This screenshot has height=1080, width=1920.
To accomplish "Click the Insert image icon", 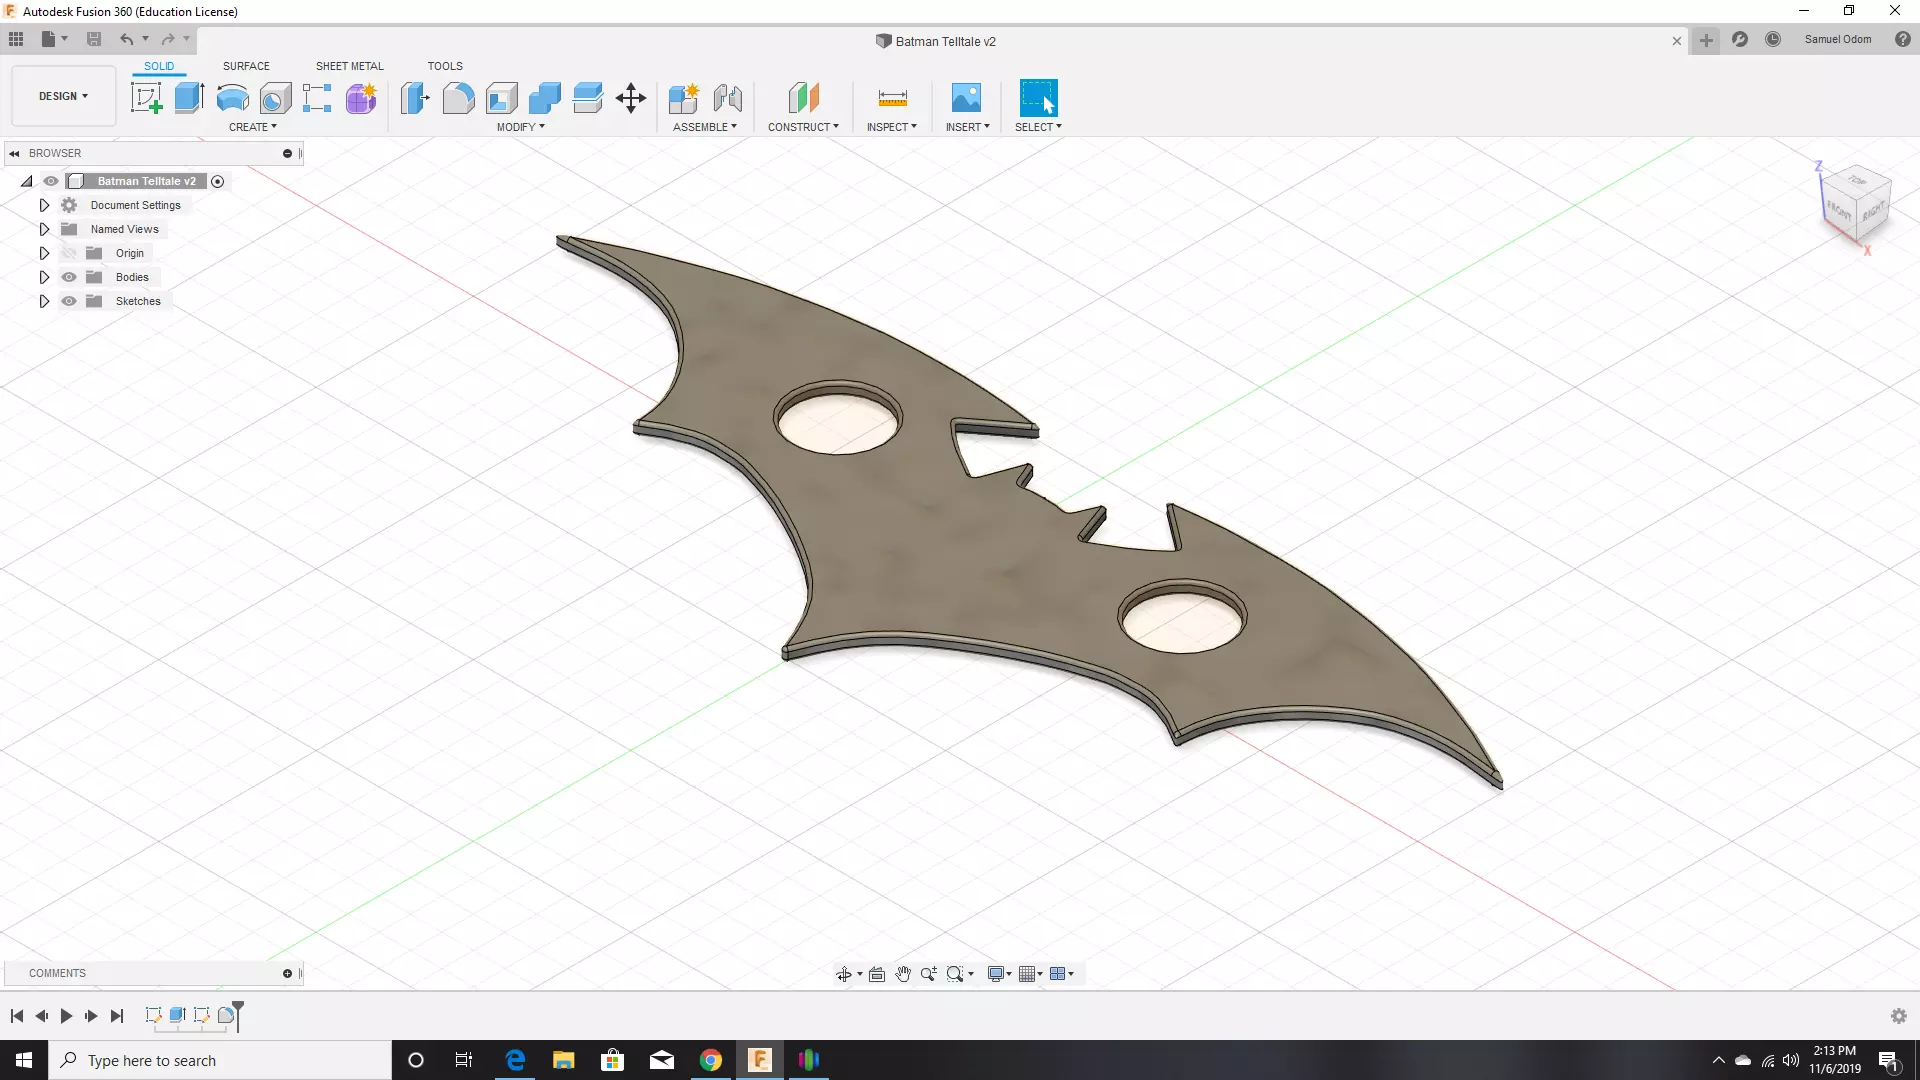I will [966, 98].
